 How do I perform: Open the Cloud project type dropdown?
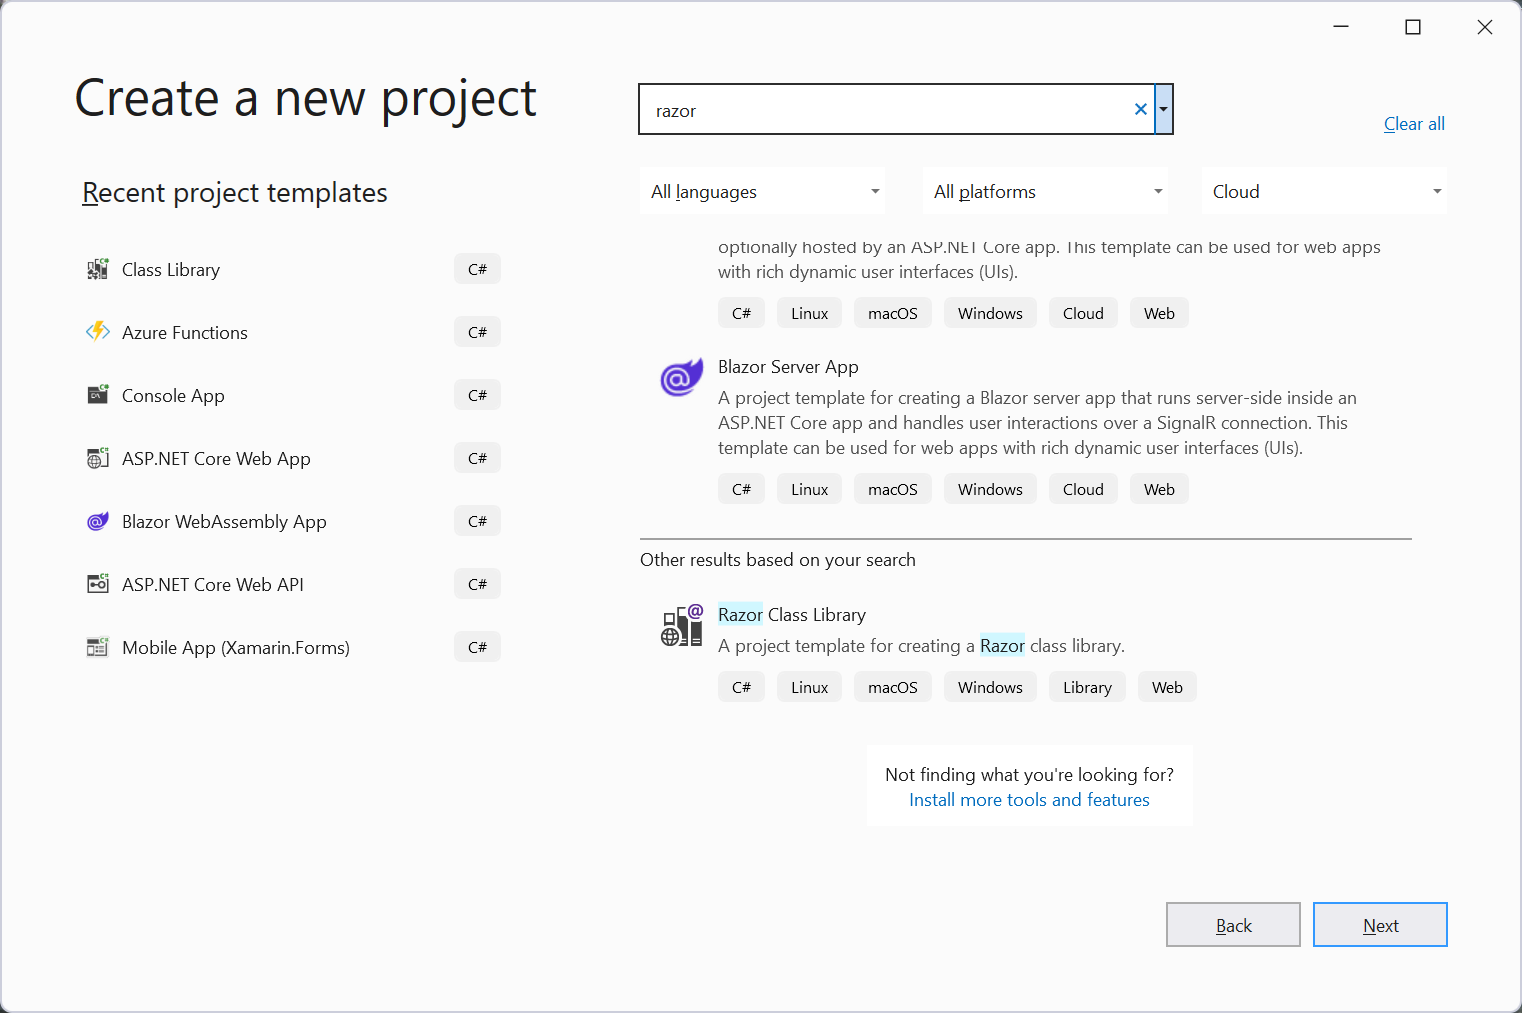(1324, 190)
